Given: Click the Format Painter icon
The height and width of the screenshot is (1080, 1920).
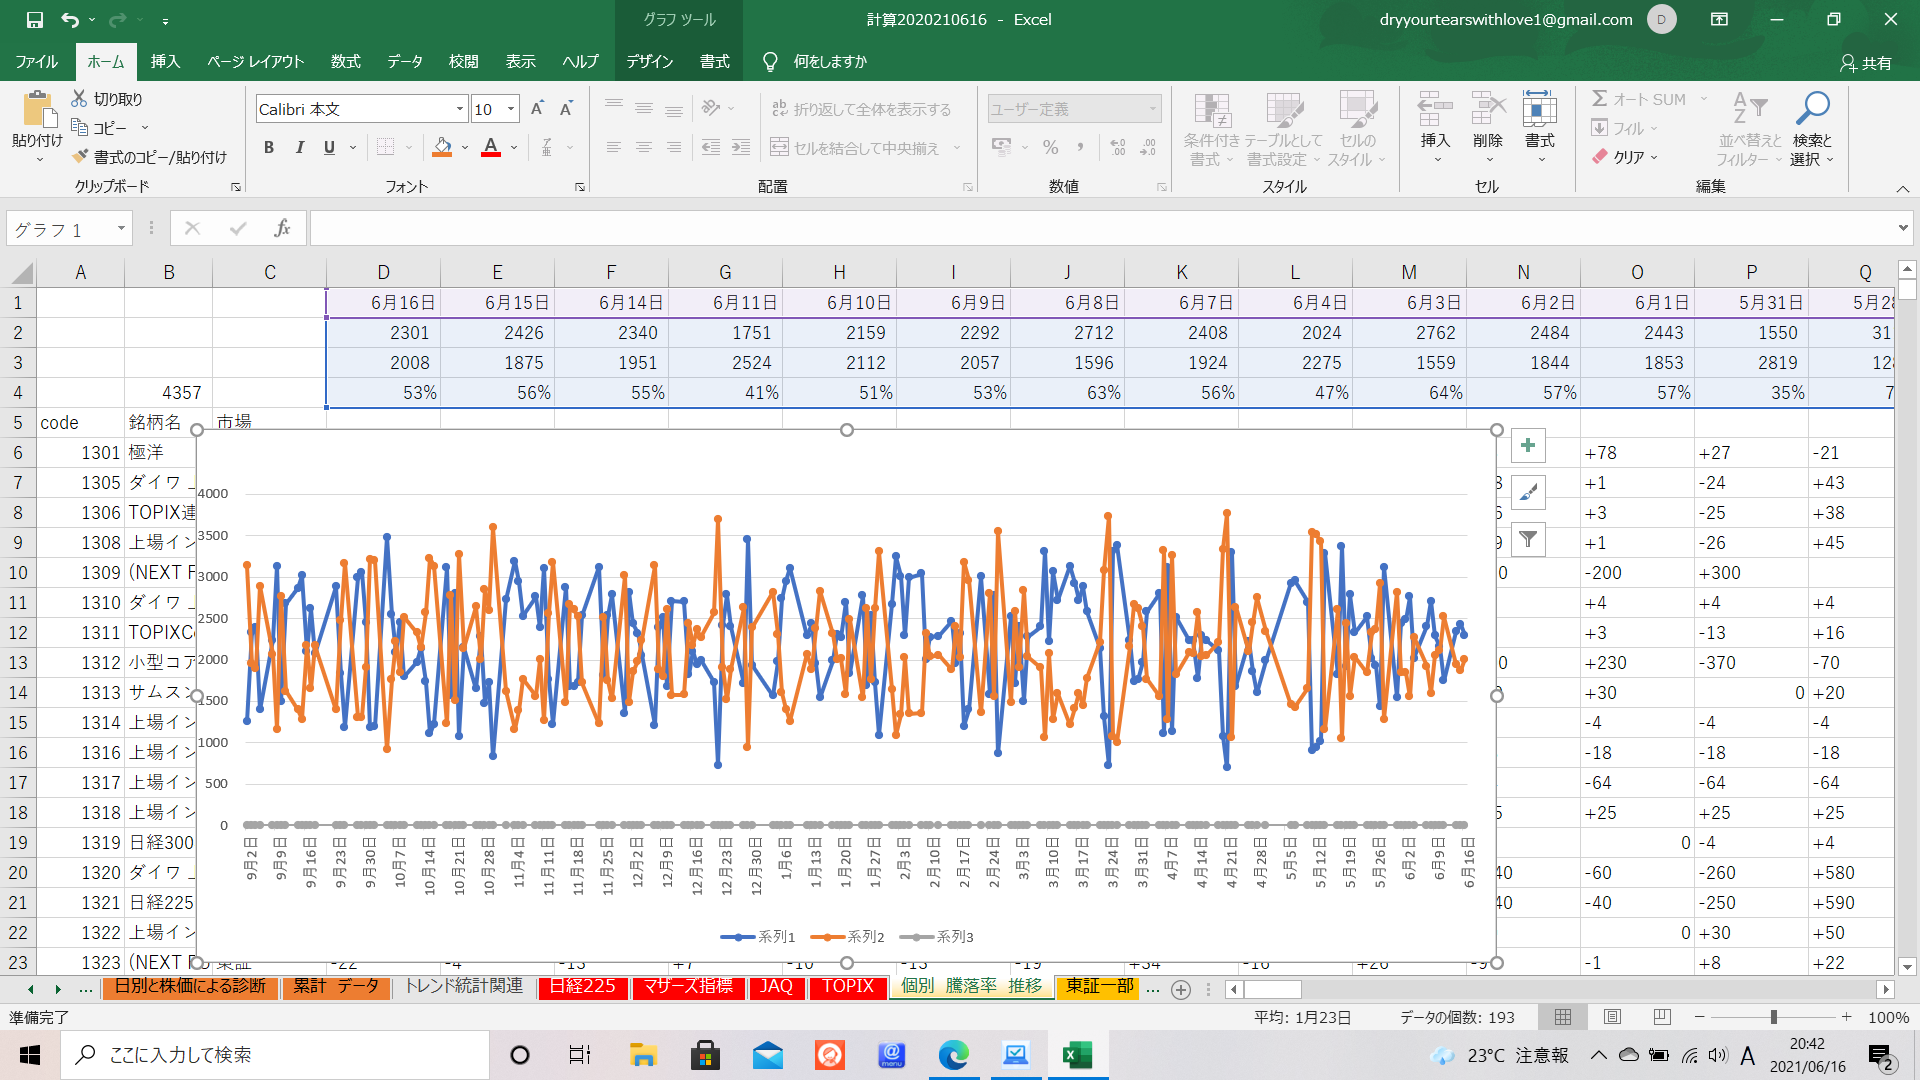Looking at the screenshot, I should [x=81, y=157].
